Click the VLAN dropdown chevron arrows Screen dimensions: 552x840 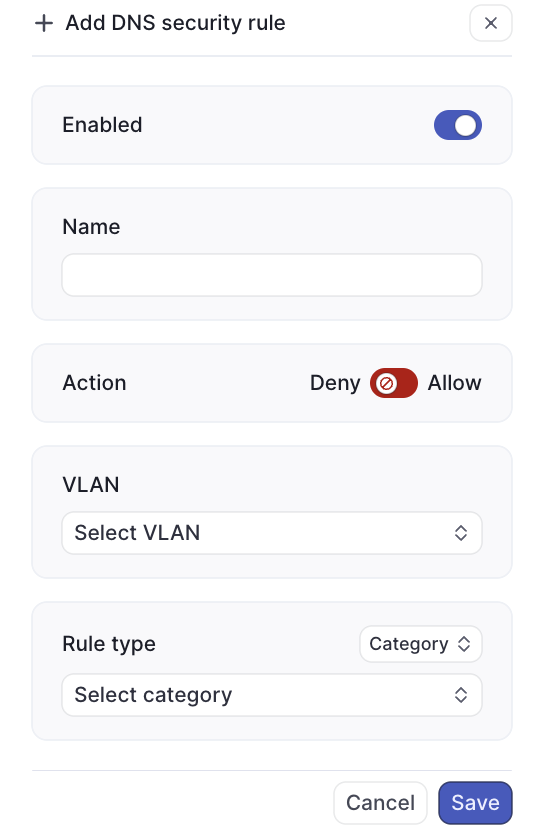pos(461,533)
